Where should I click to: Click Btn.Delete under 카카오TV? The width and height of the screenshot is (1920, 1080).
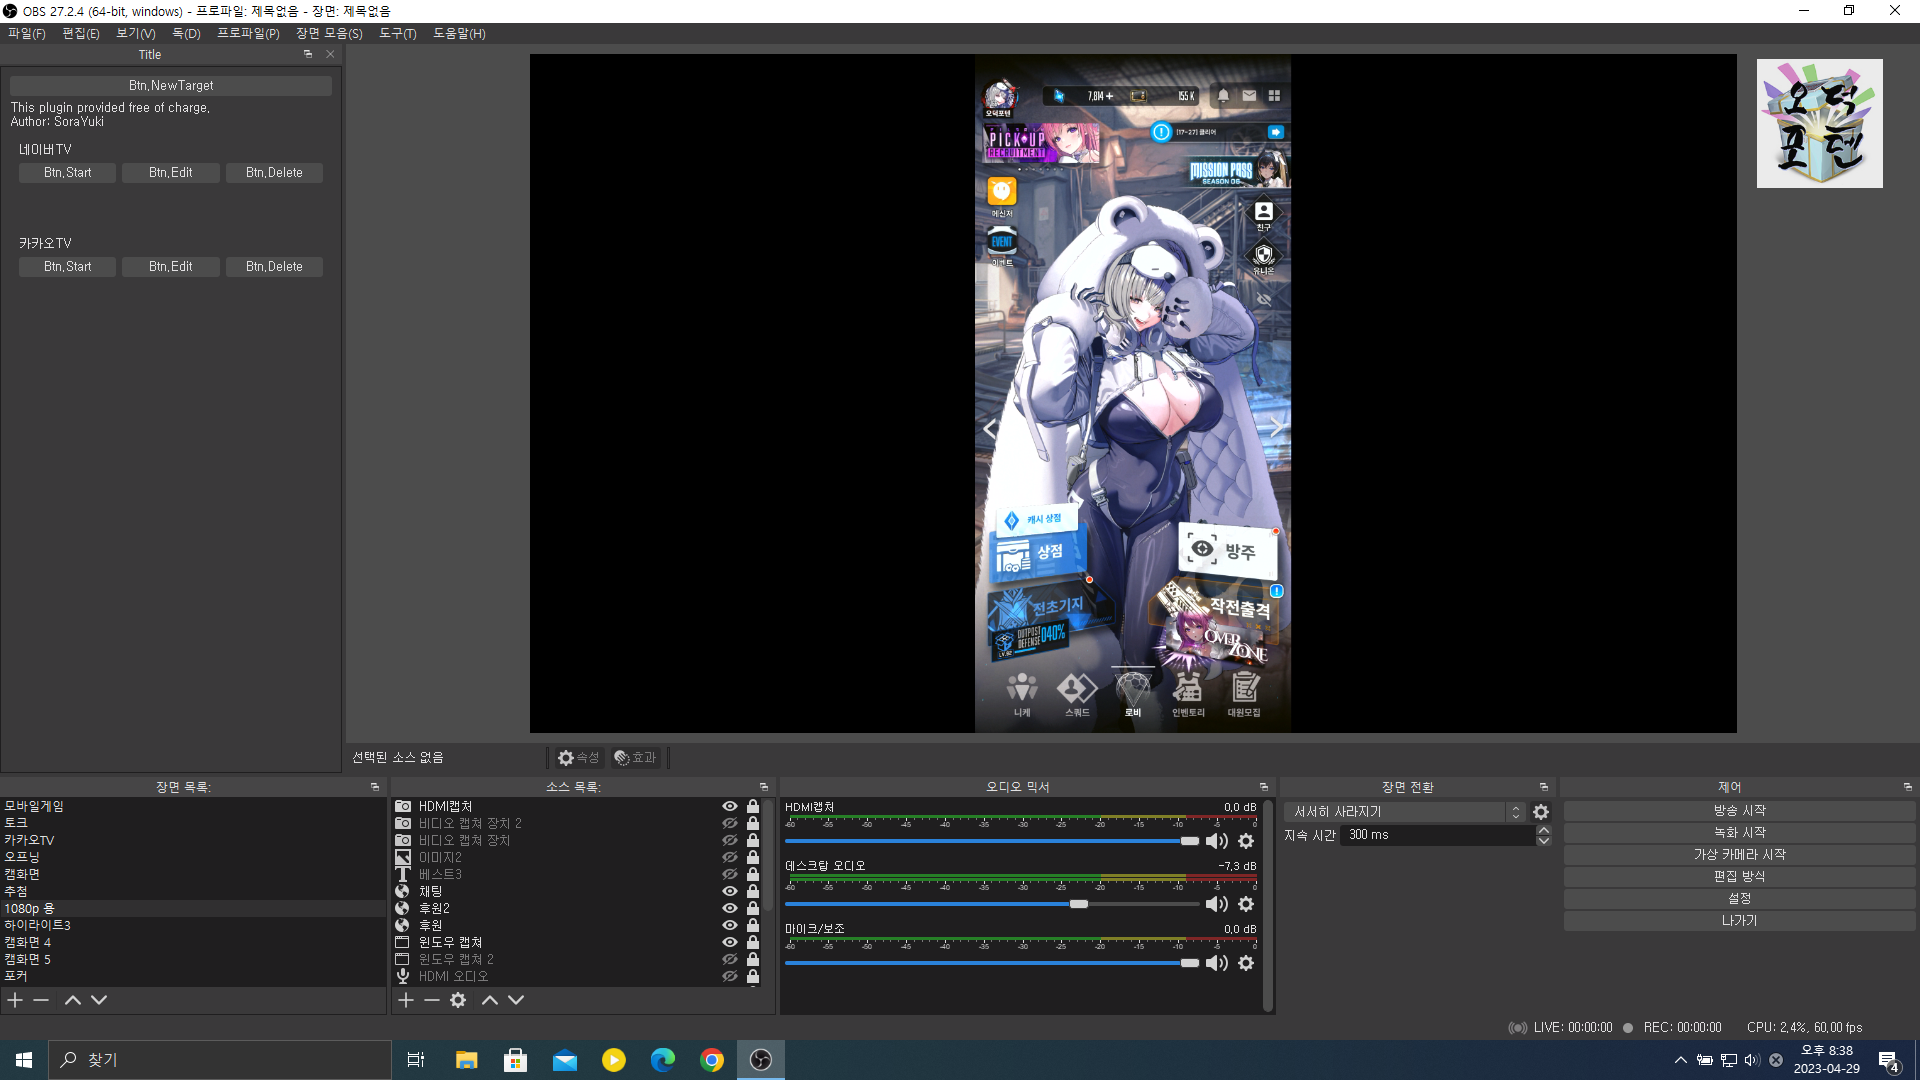click(274, 267)
